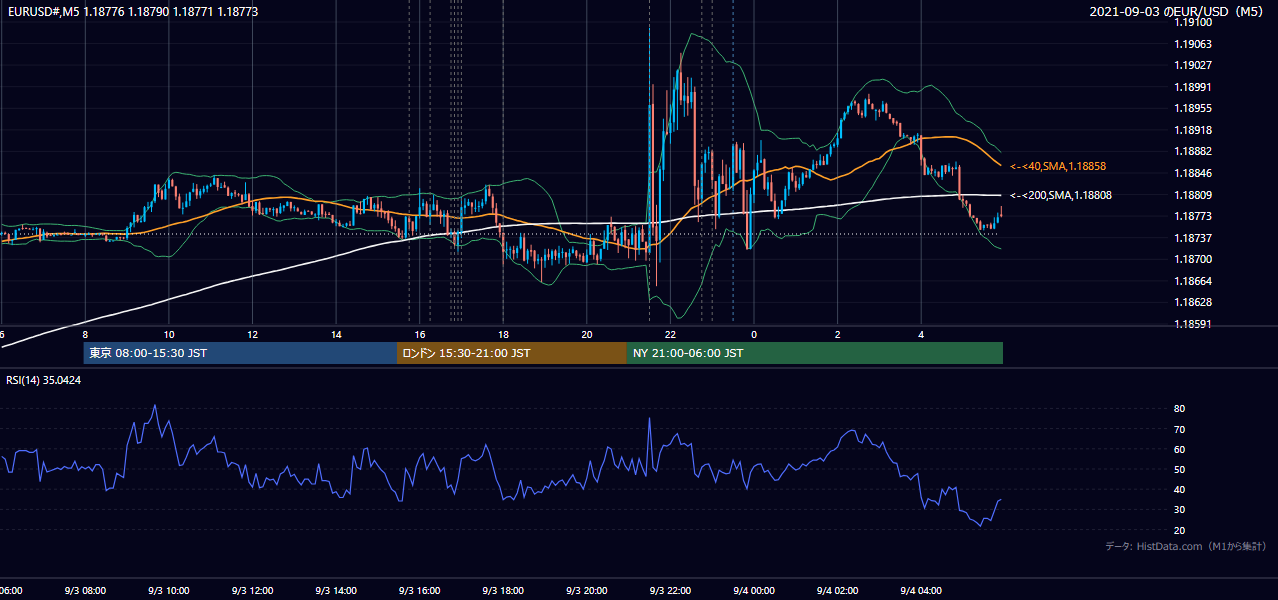Click RSI scale value 30

1179,510
